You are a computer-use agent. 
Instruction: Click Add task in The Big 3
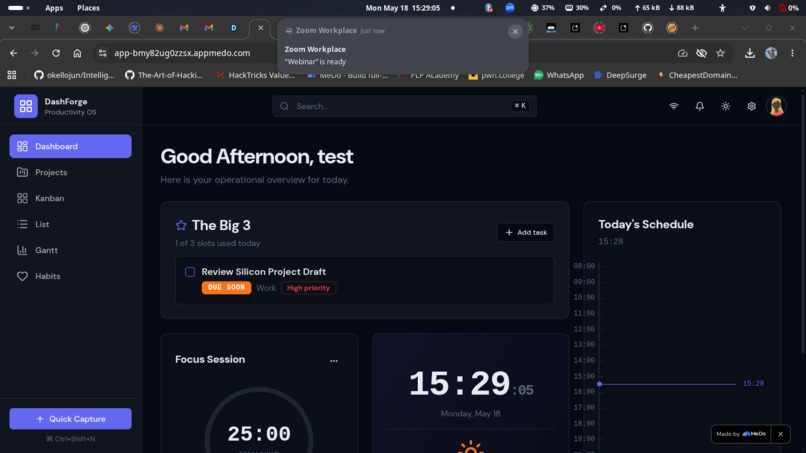526,232
